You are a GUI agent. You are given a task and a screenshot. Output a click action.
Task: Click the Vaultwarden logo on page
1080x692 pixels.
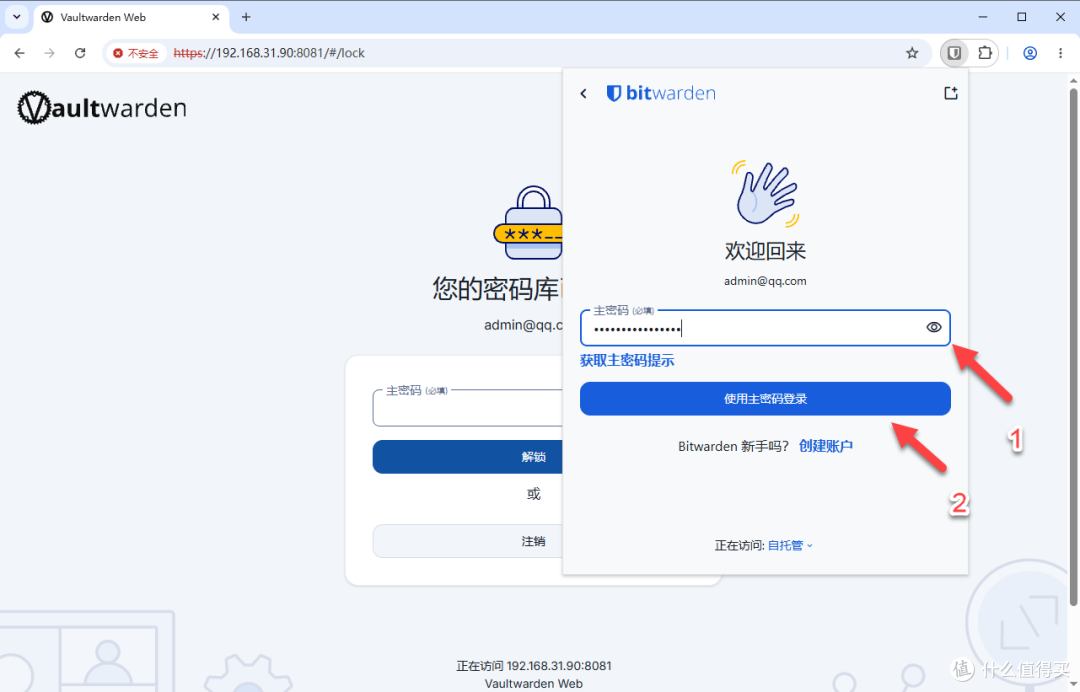pos(102,108)
